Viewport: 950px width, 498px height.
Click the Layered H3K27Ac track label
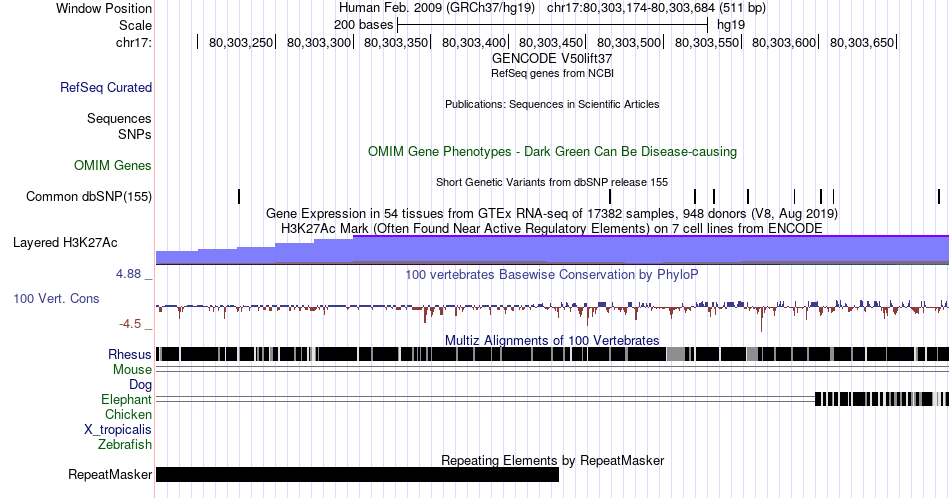click(65, 242)
